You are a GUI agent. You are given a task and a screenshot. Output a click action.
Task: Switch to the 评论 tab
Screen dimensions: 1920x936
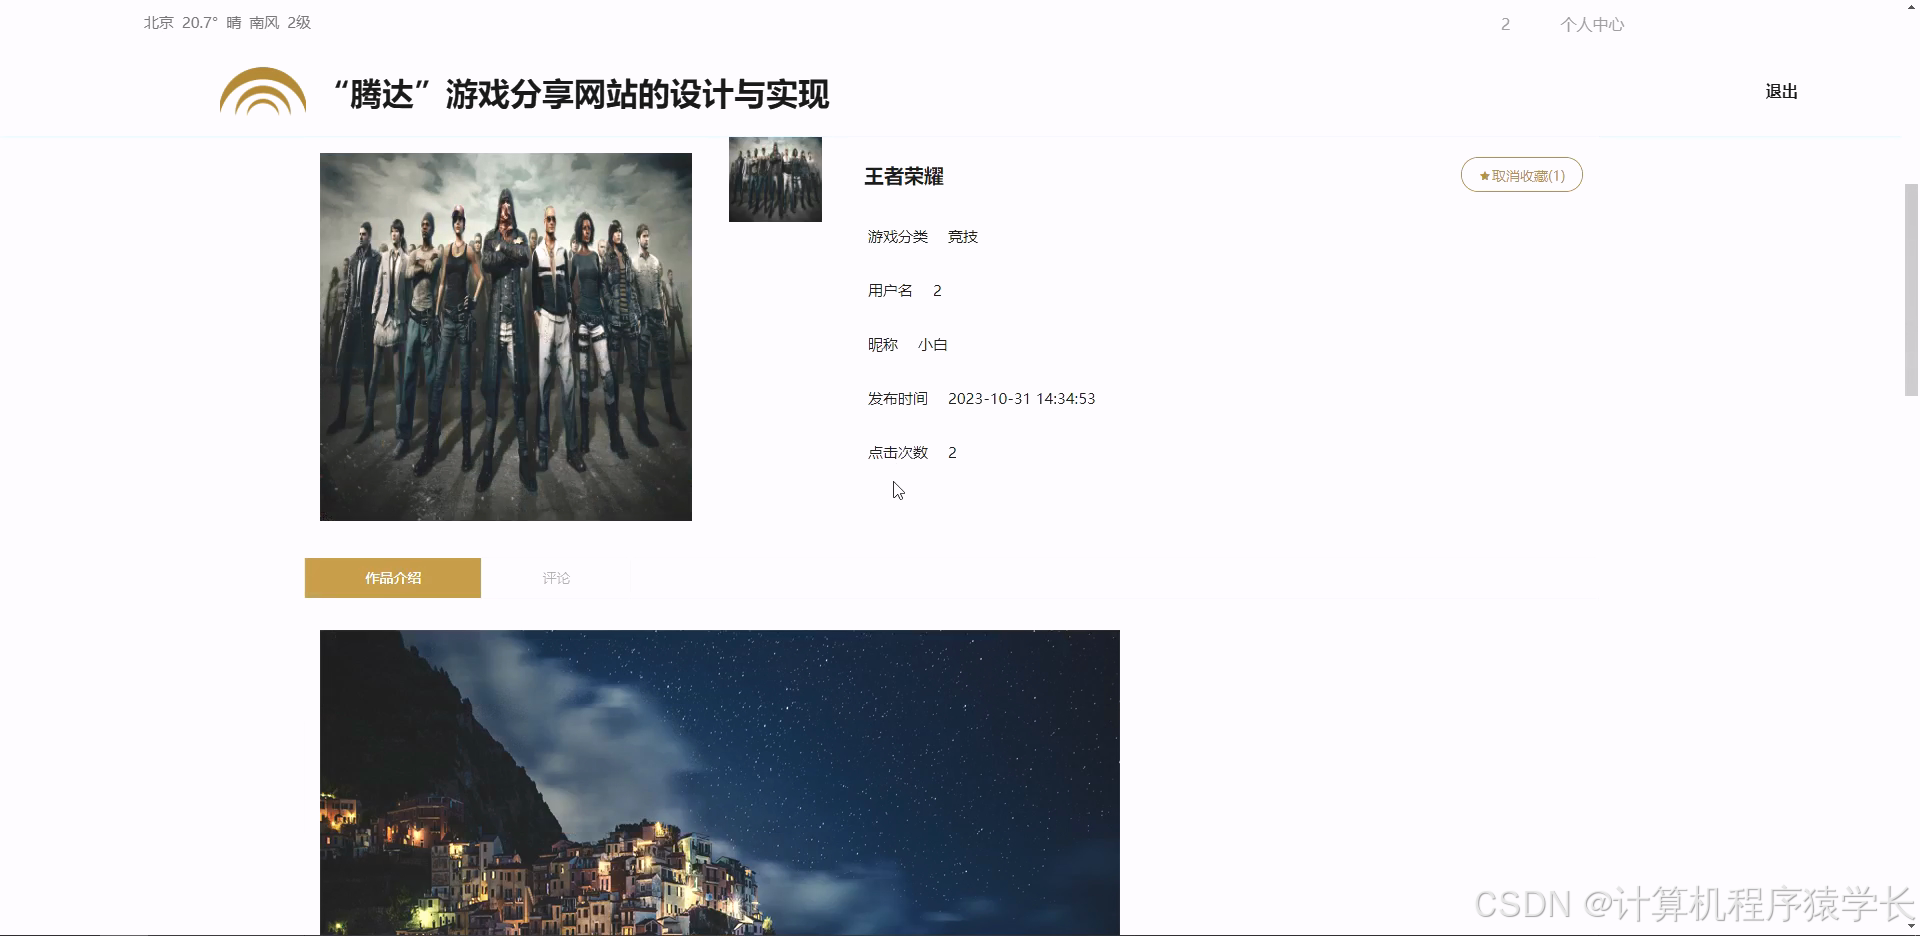pyautogui.click(x=556, y=578)
